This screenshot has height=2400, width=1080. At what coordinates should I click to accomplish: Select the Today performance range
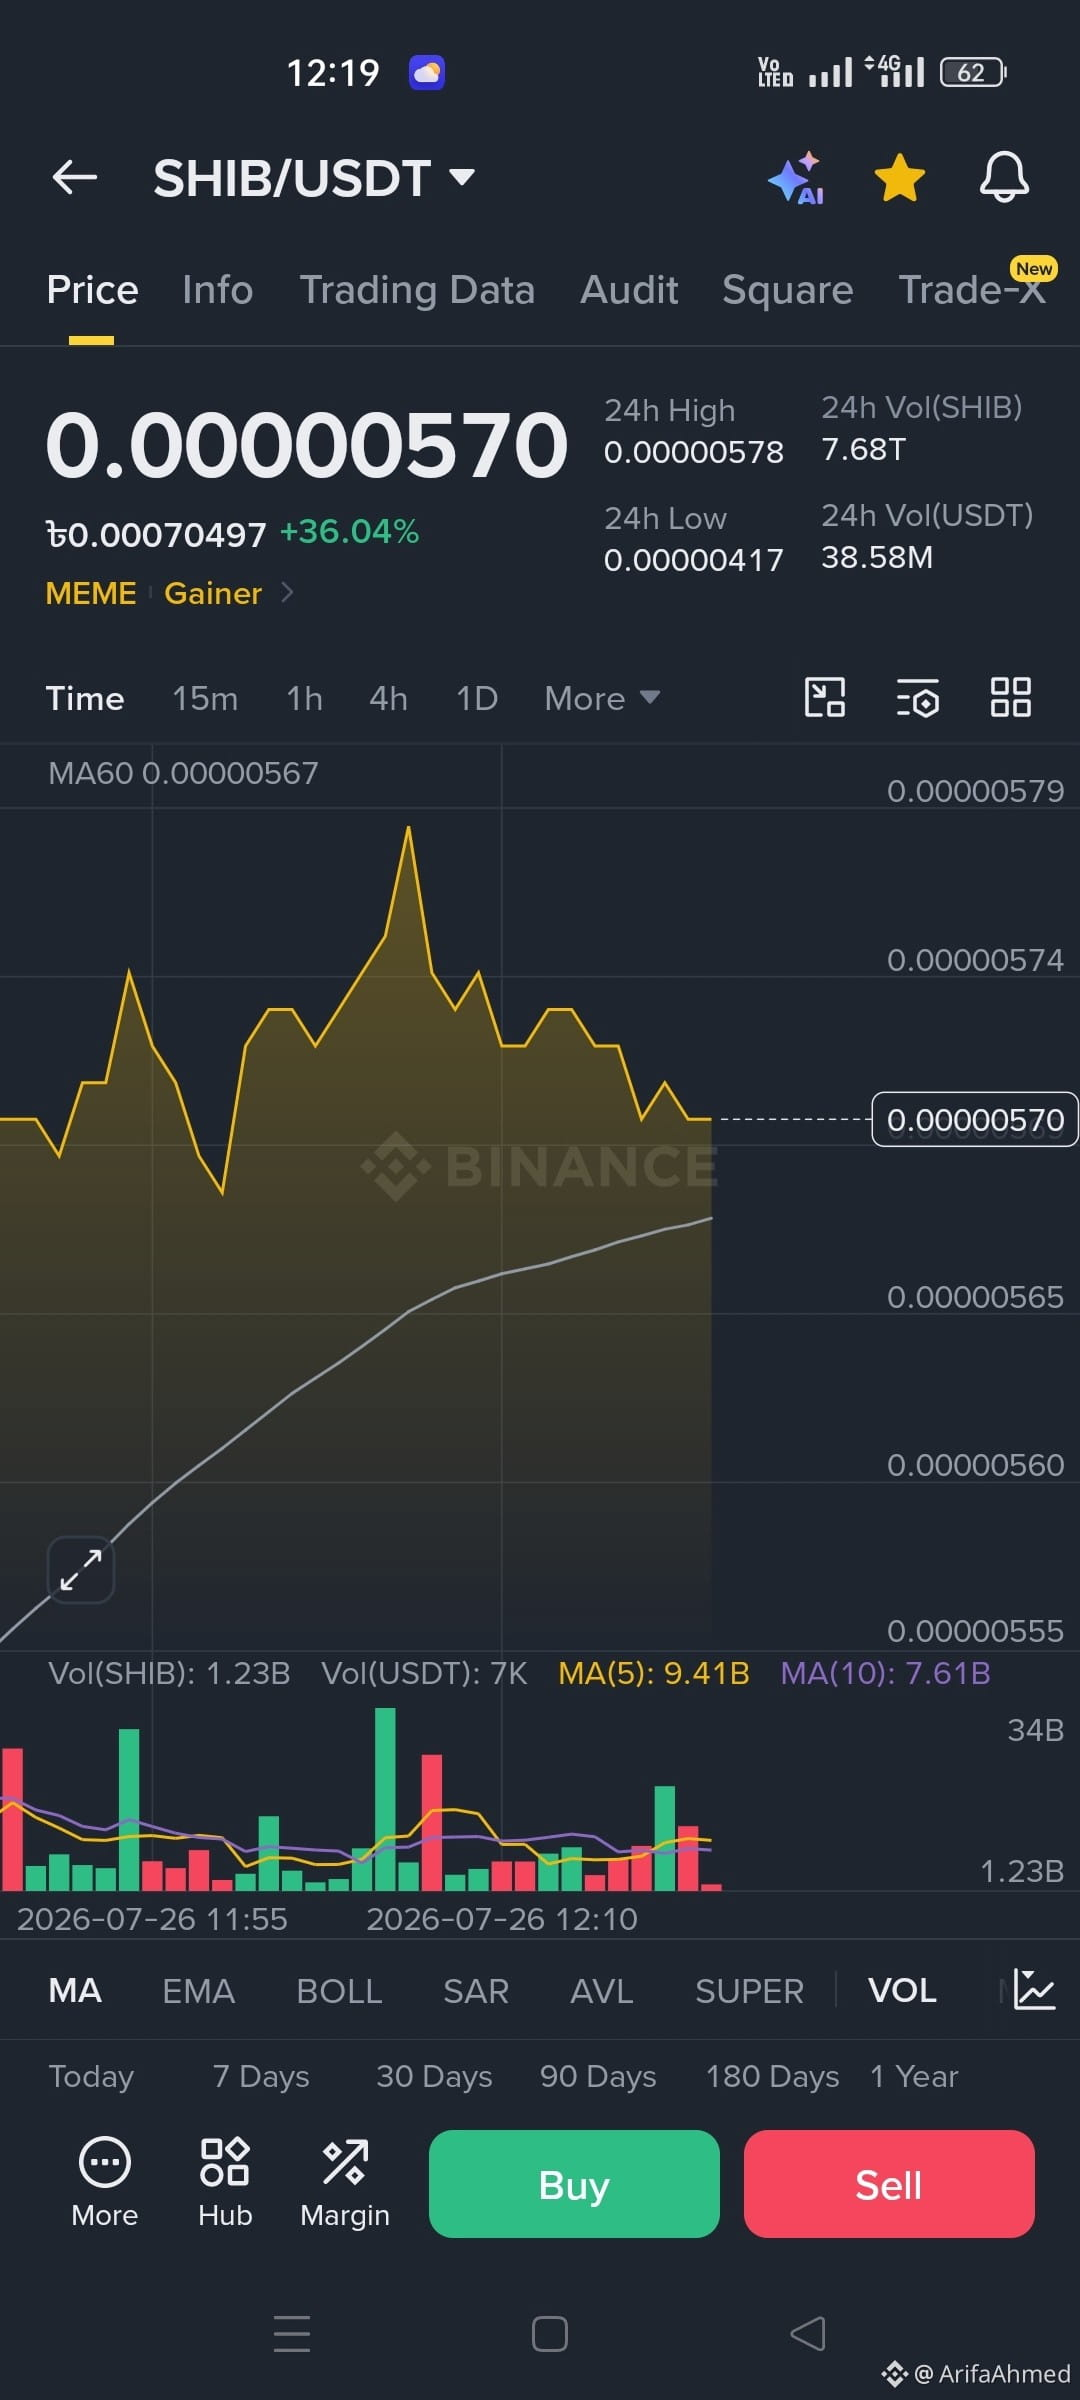[x=91, y=2077]
